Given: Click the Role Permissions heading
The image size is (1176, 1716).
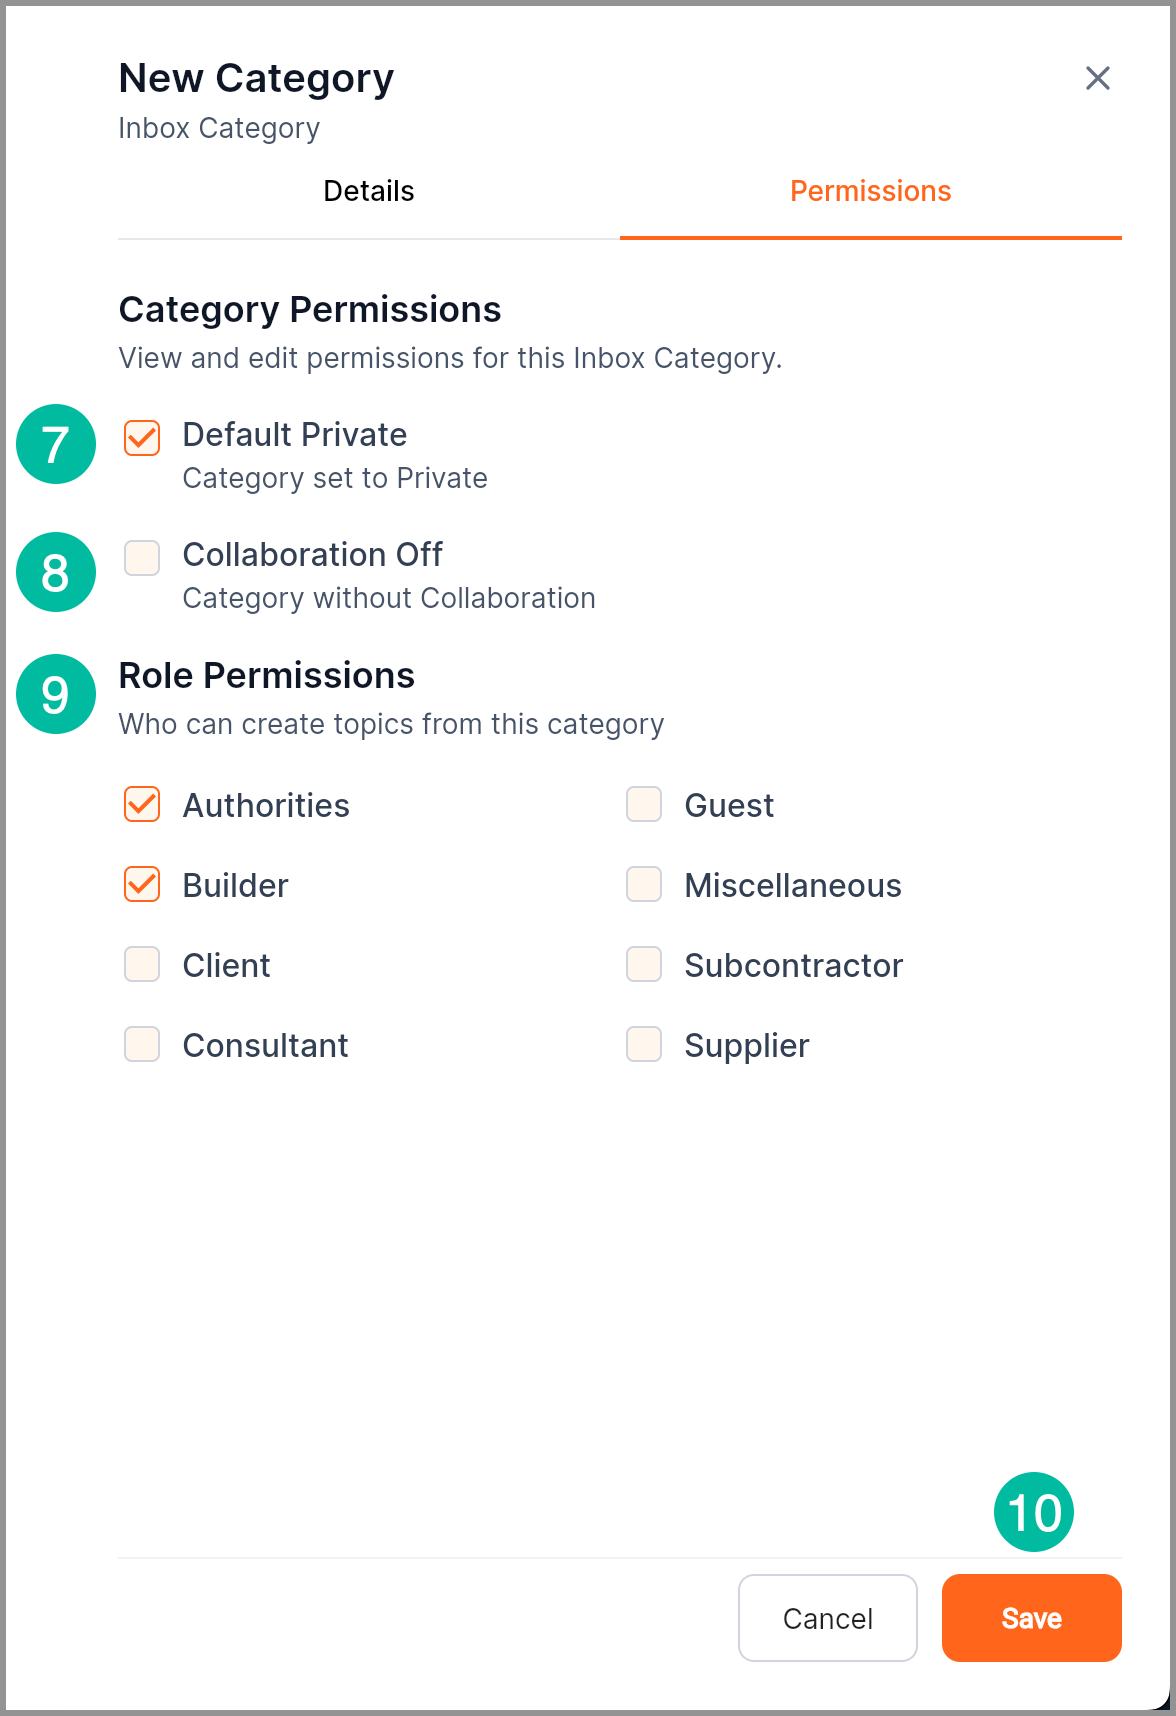Looking at the screenshot, I should click(x=266, y=676).
